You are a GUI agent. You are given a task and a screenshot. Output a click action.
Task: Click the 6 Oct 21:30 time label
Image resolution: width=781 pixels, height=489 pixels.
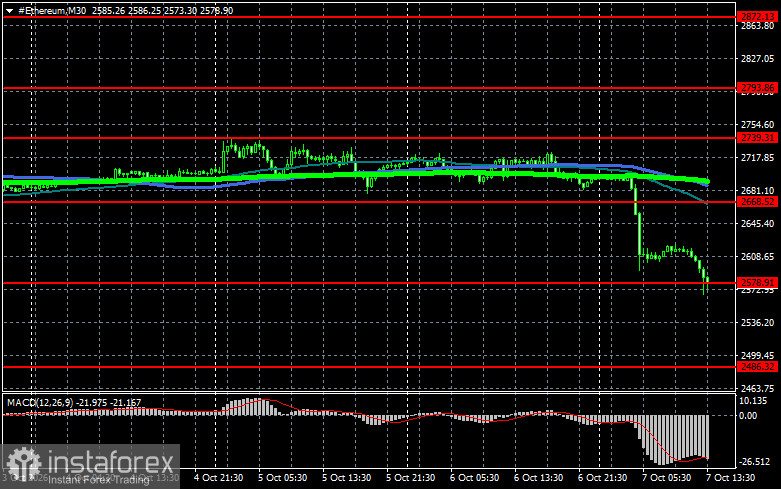point(602,478)
